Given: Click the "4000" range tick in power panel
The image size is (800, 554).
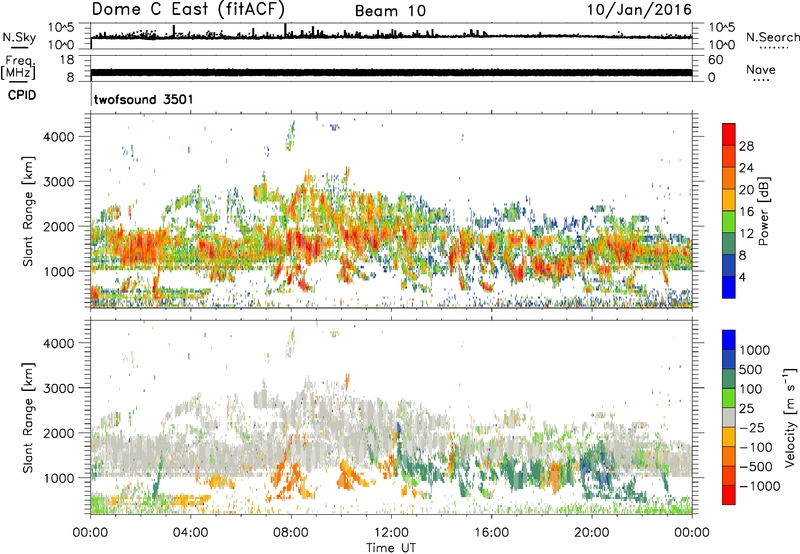Looking at the screenshot, I should 59,137.
